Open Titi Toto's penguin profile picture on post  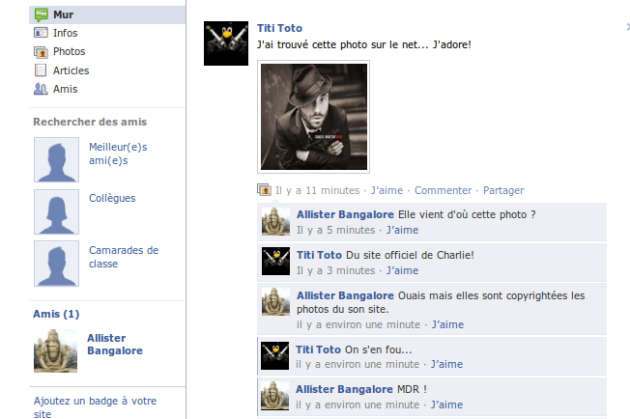click(x=226, y=43)
